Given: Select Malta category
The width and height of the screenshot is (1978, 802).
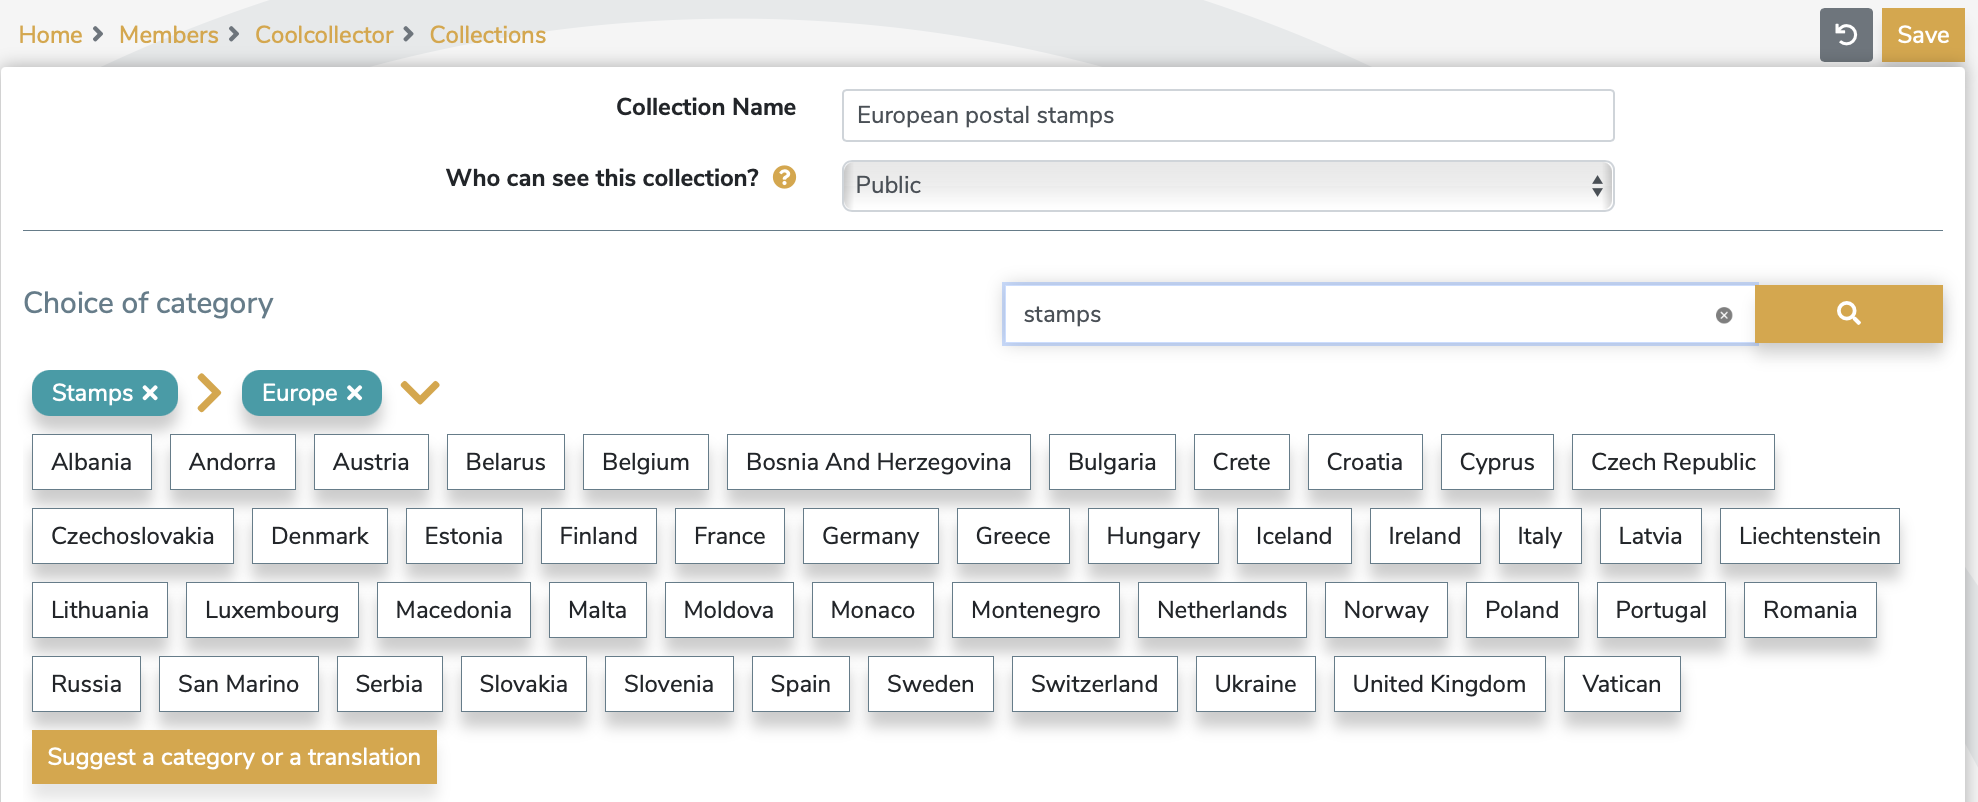Looking at the screenshot, I should click(x=598, y=610).
